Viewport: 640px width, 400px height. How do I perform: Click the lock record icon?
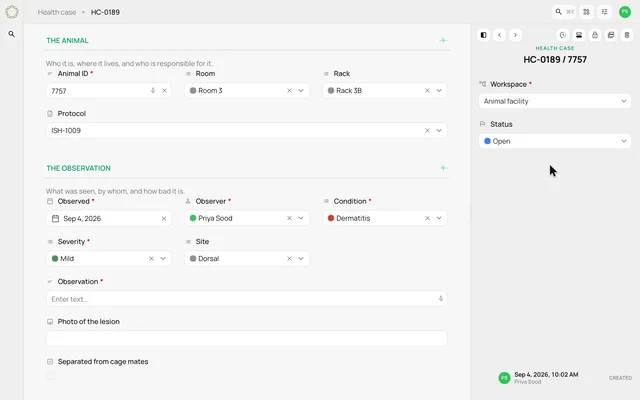point(595,35)
